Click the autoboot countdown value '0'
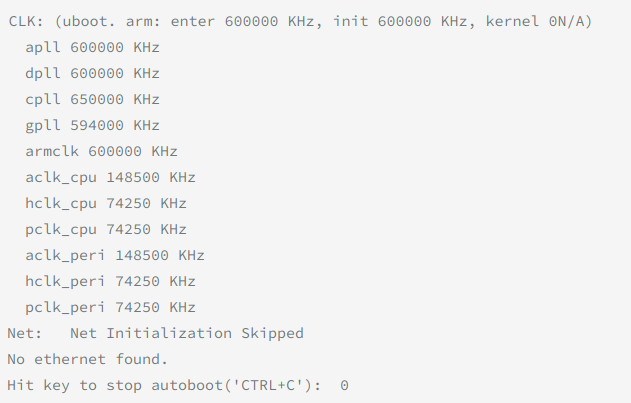This screenshot has width=631, height=403. point(344,385)
